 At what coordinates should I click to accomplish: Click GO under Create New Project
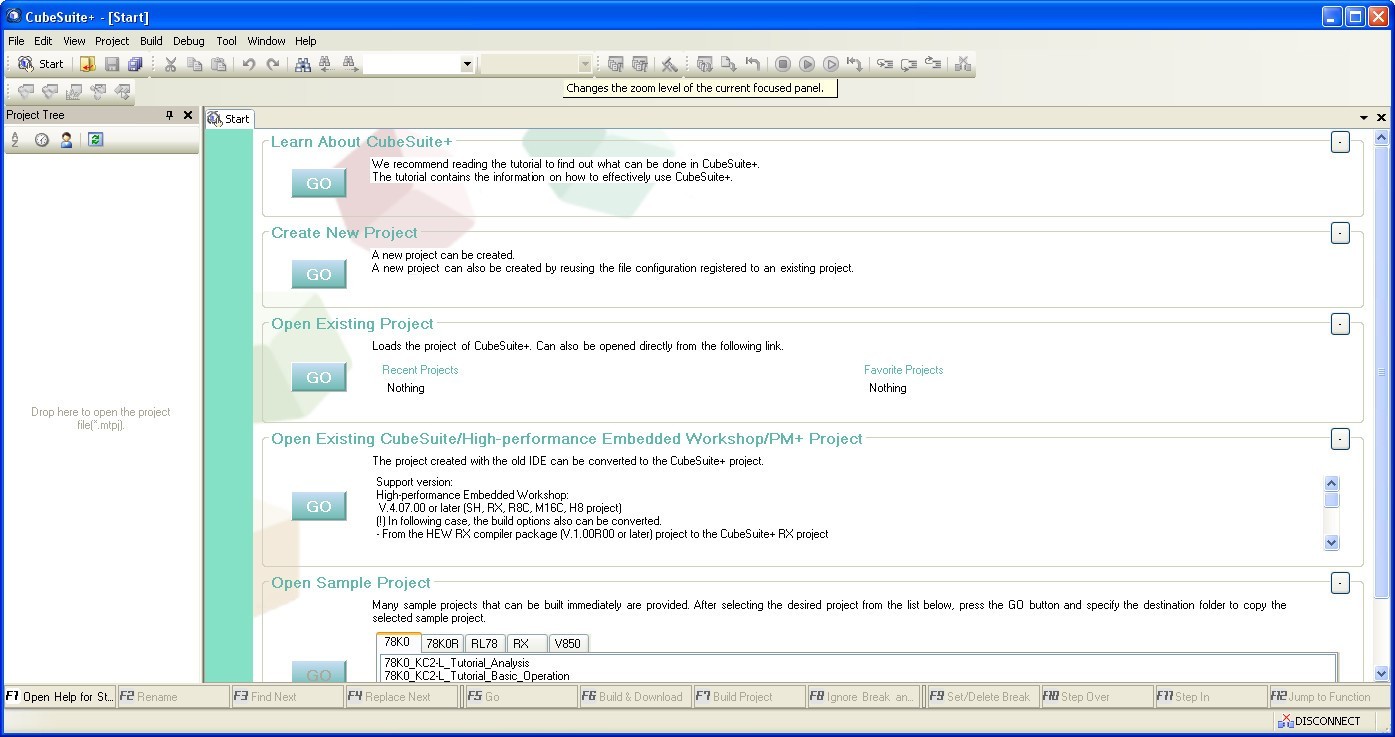pyautogui.click(x=319, y=274)
